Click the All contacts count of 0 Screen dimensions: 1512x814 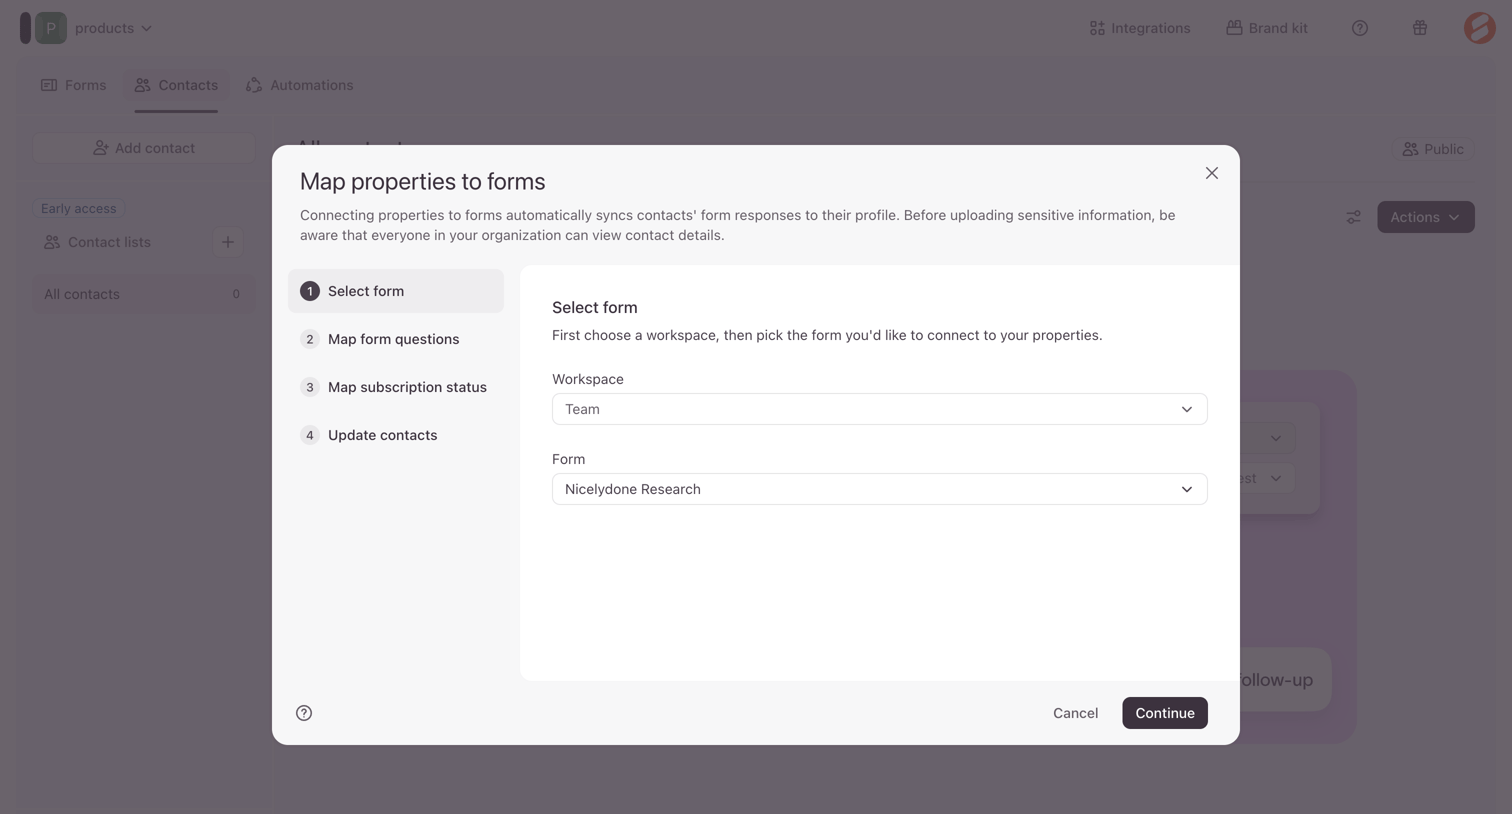236,294
